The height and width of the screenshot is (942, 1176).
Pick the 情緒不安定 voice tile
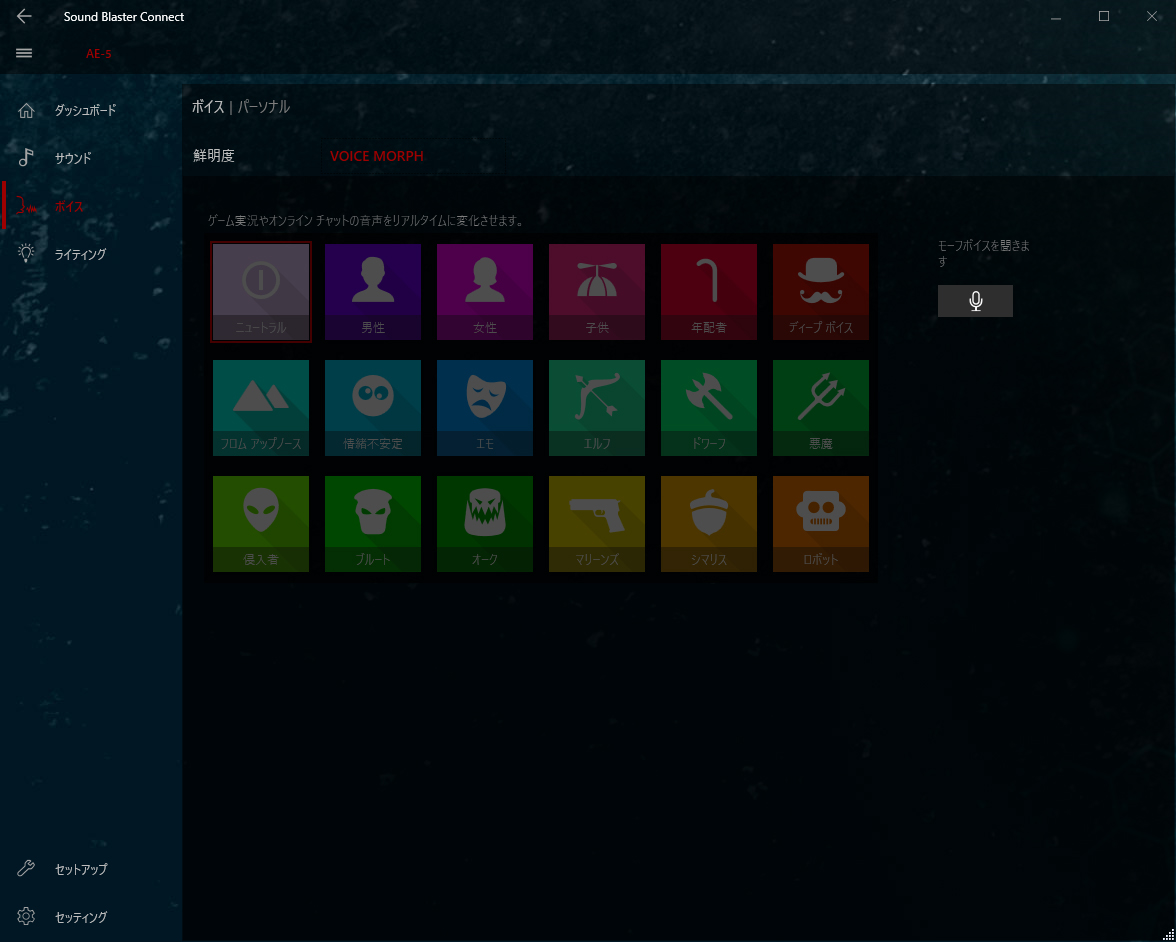[373, 408]
